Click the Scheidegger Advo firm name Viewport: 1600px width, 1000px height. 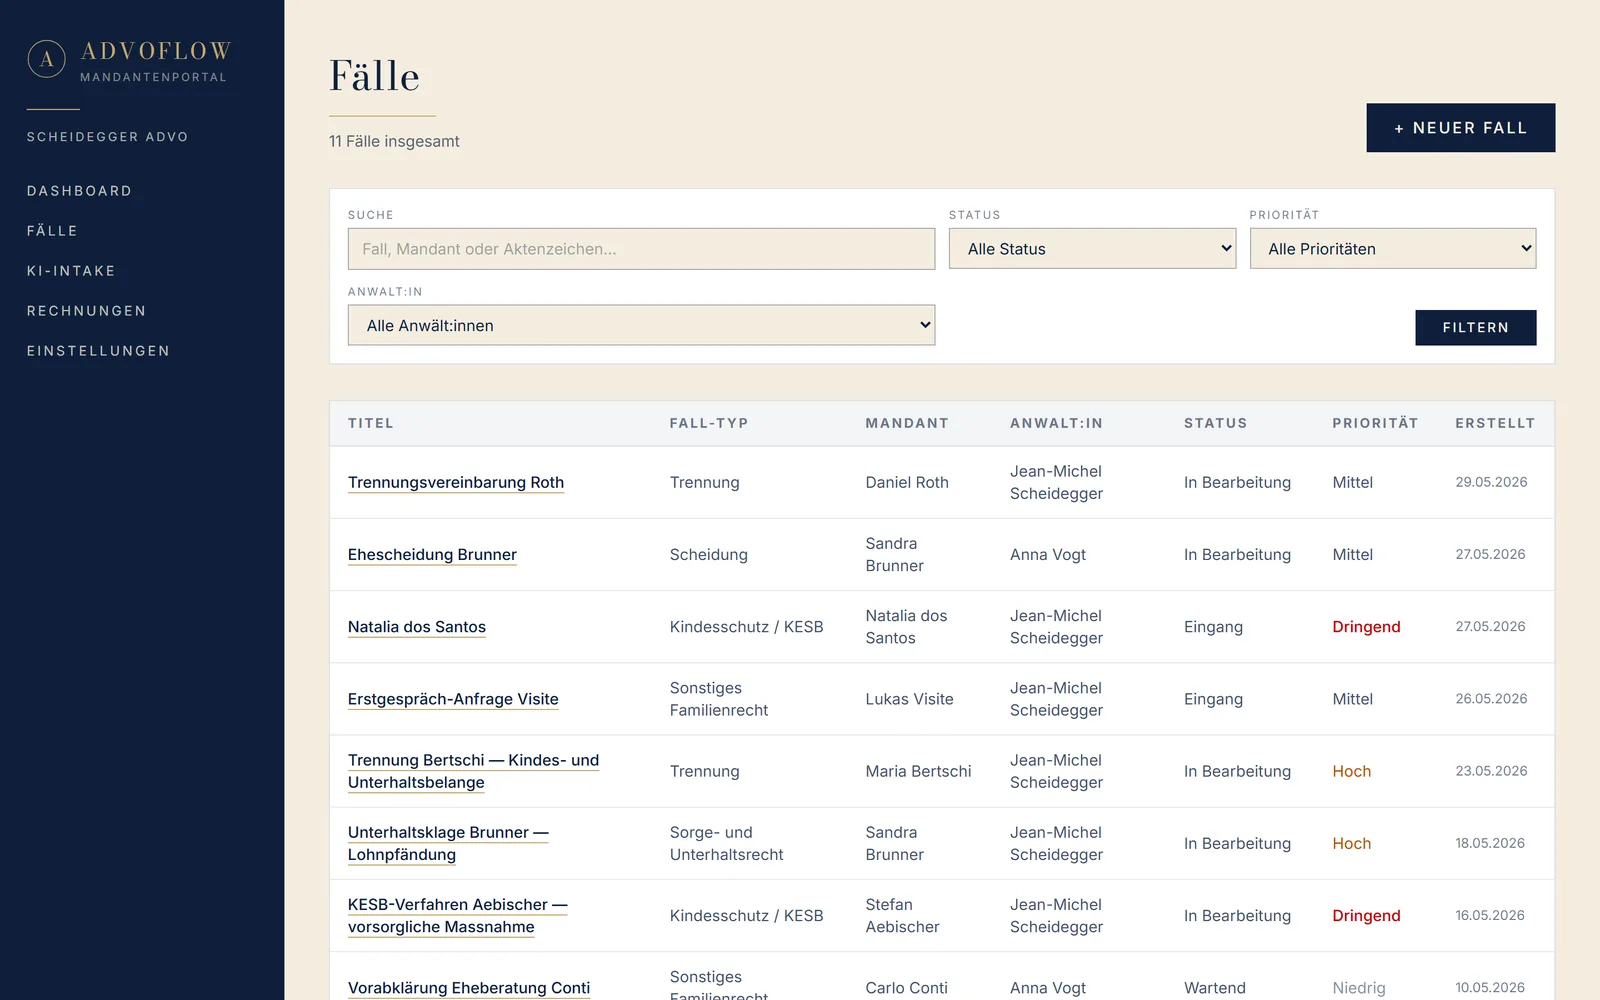pos(107,137)
